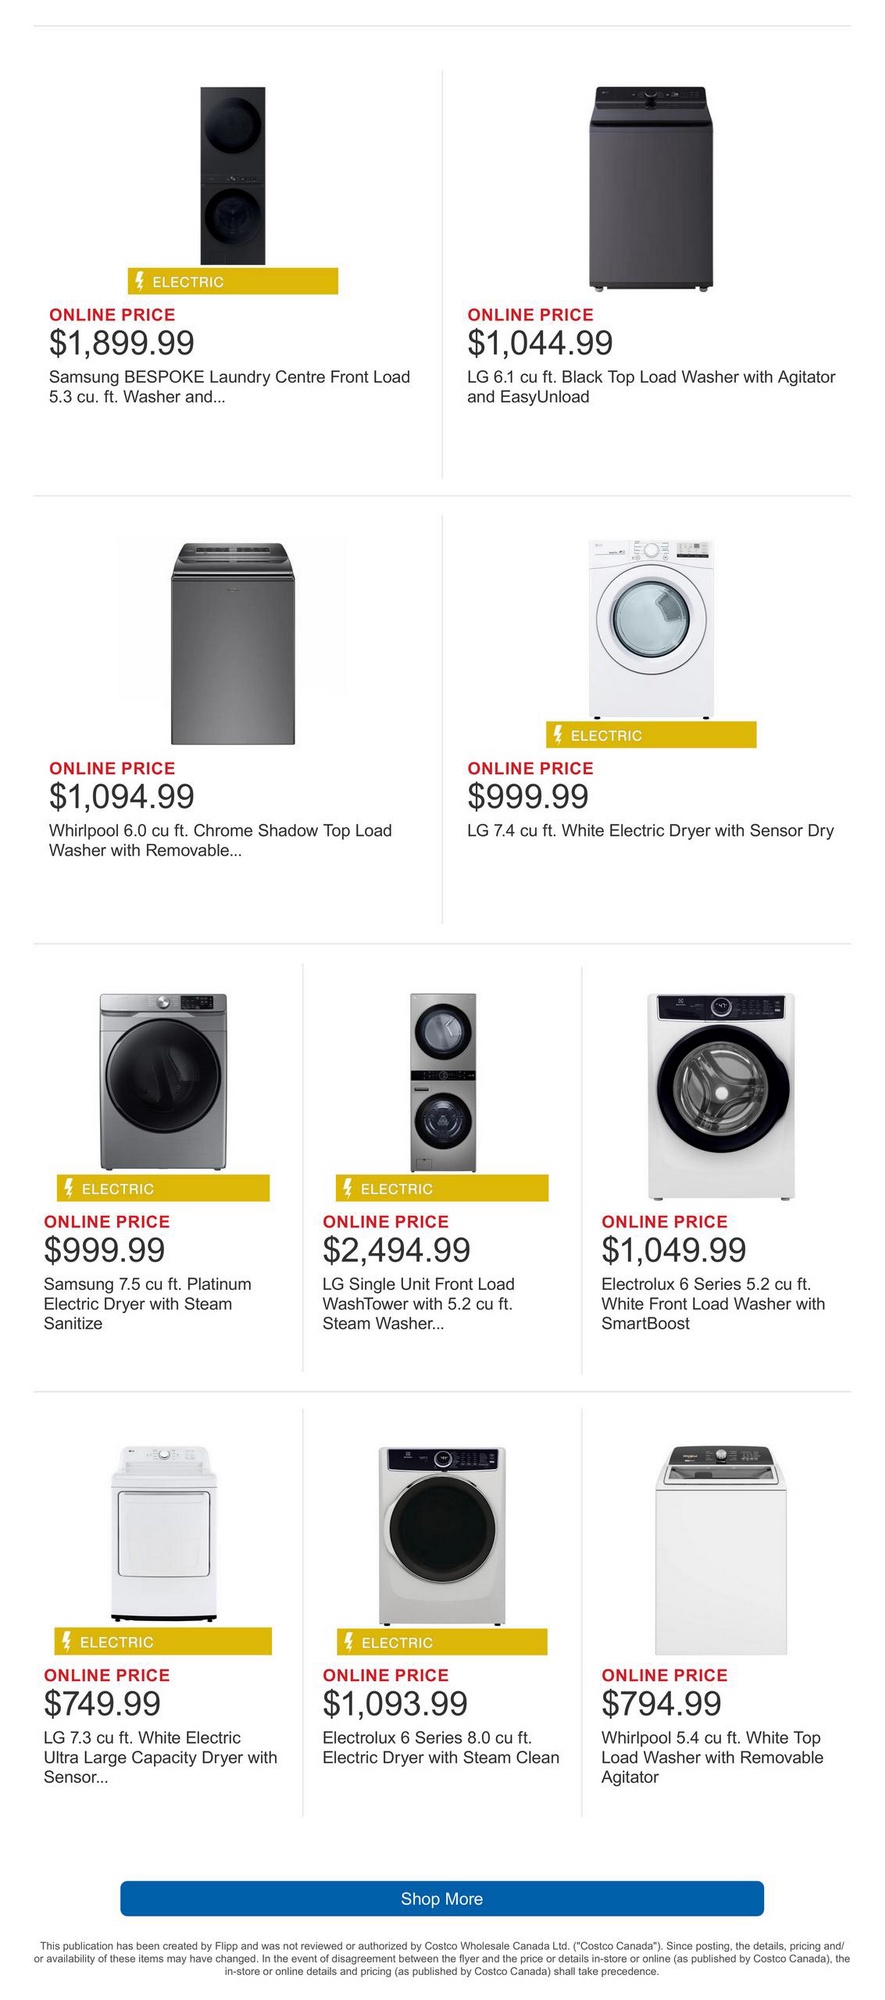
Task: Click the $2,494.99 LG WashTower price
Action: tap(396, 1250)
